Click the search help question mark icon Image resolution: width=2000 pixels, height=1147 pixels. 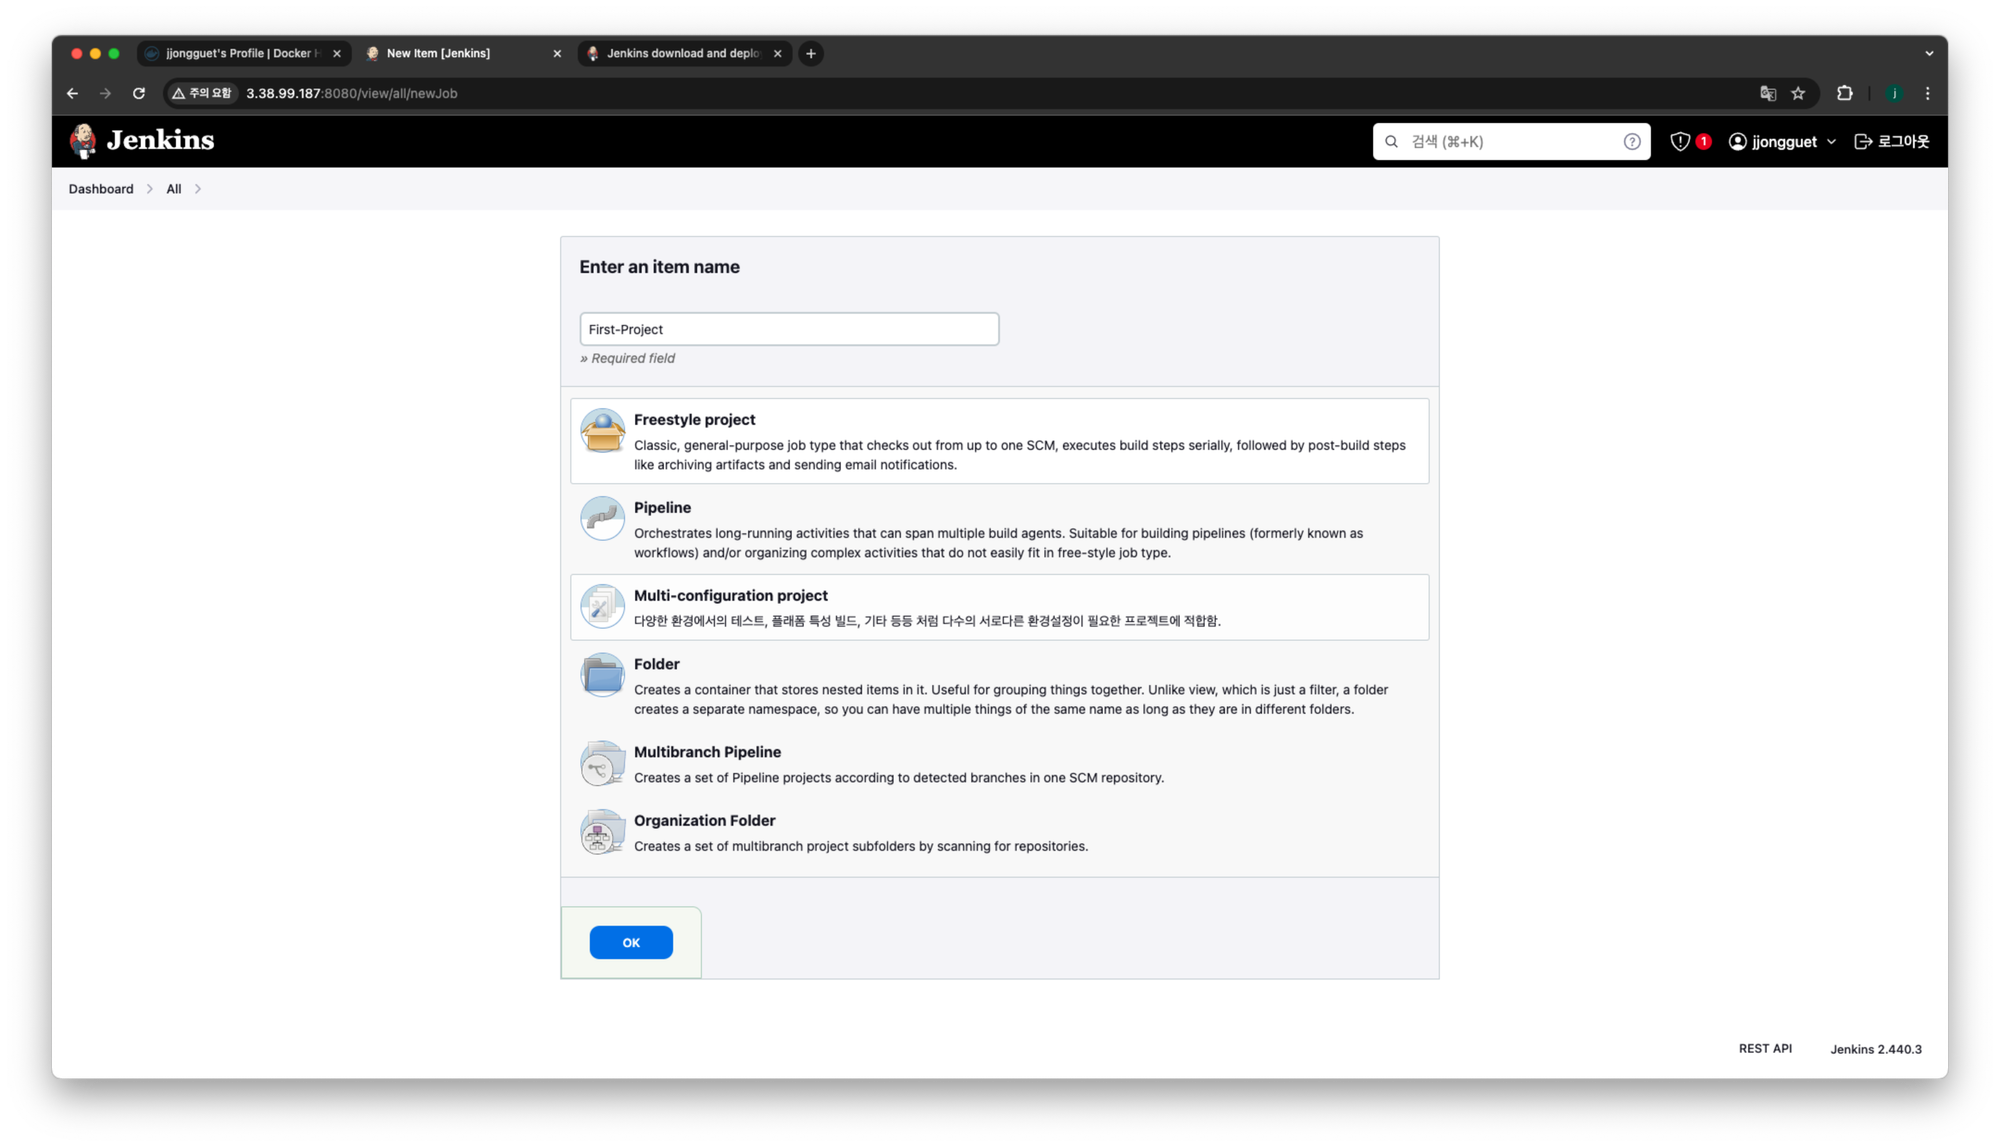pos(1631,142)
